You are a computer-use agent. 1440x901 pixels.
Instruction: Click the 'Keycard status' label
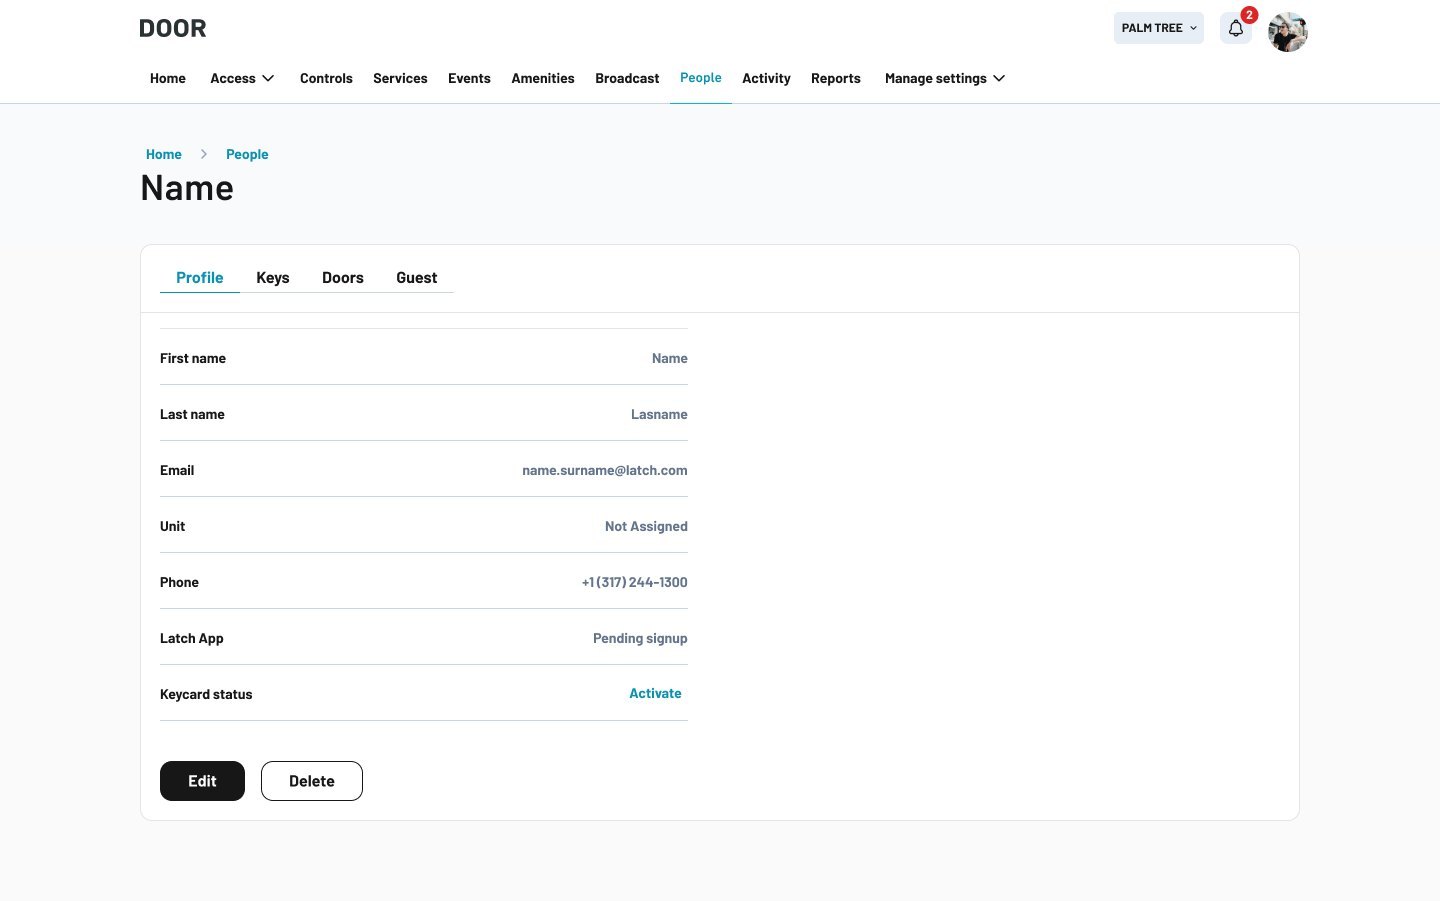coord(206,694)
